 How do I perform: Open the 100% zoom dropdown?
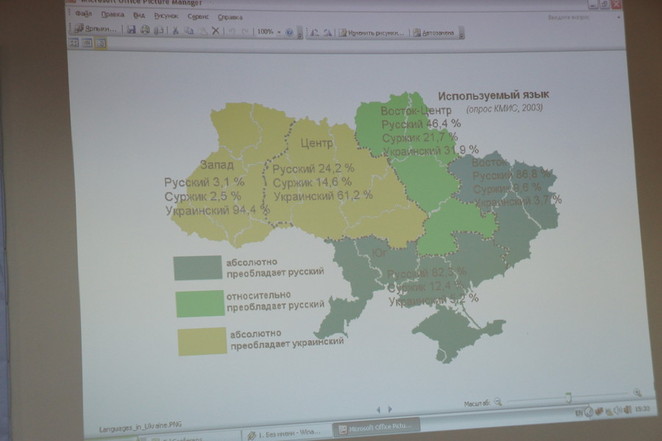277,32
